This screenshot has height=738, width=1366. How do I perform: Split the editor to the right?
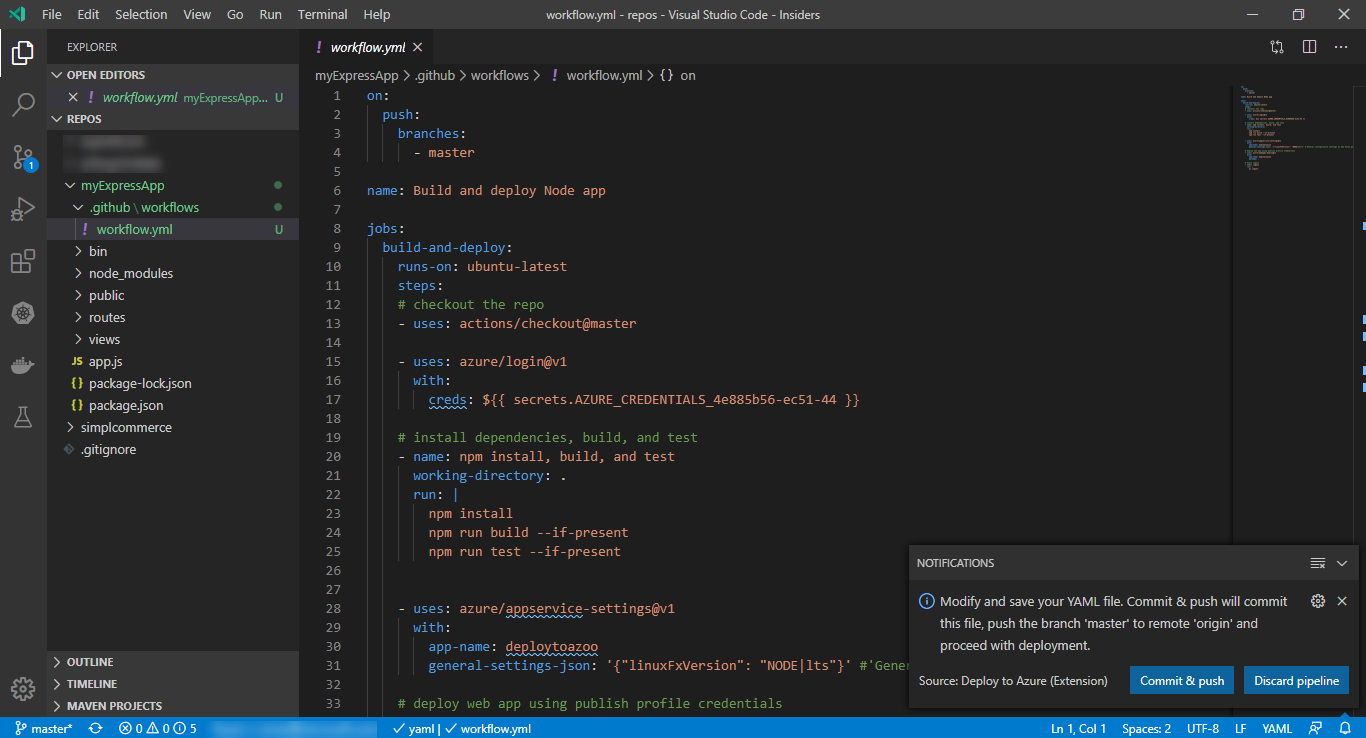(x=1309, y=47)
